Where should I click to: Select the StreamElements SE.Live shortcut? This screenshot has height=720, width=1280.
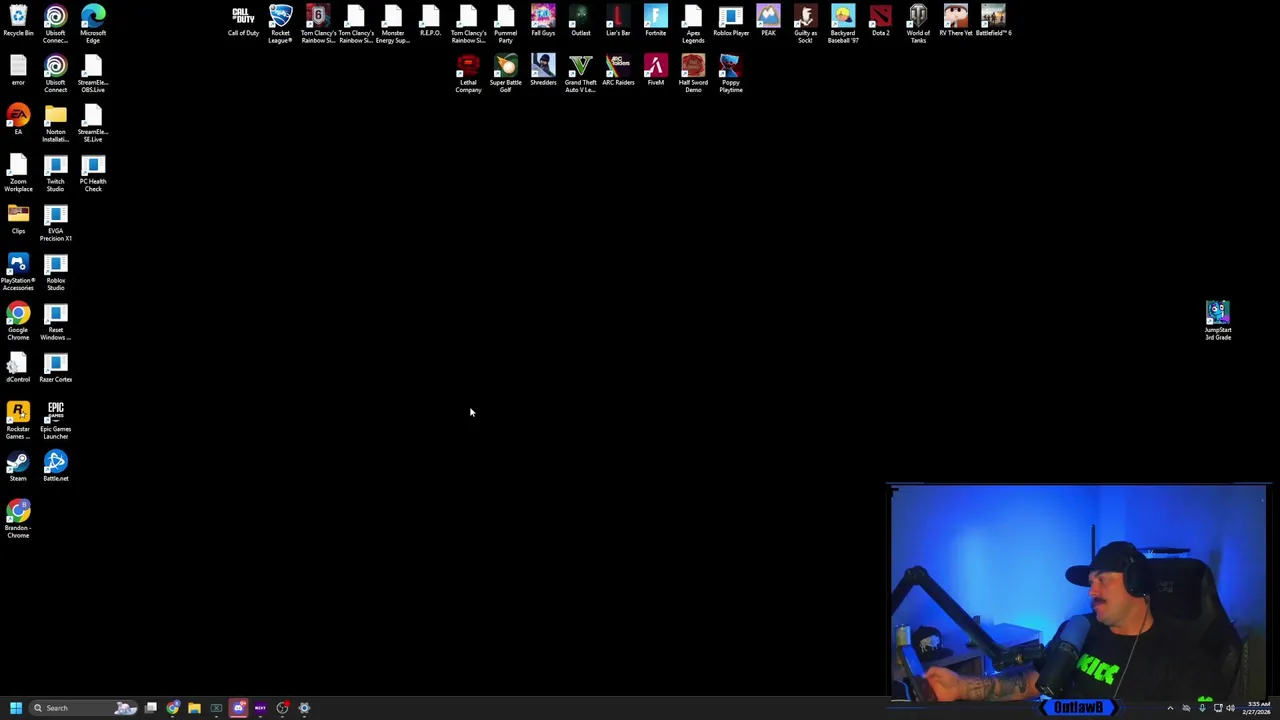[x=93, y=123]
